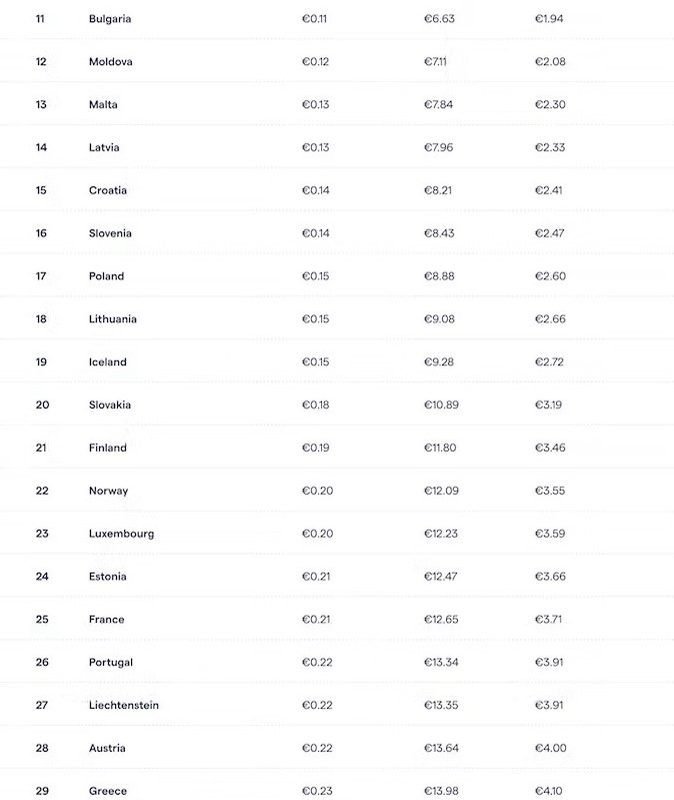The height and width of the screenshot is (800, 674).
Task: Select the €10.89 value for Slovakia
Action: tap(440, 405)
